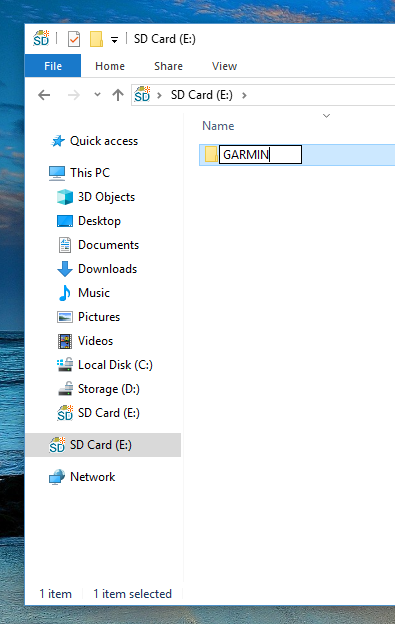The width and height of the screenshot is (395, 624).
Task: Click the SD Card icon in title bar
Action: pyautogui.click(x=41, y=38)
